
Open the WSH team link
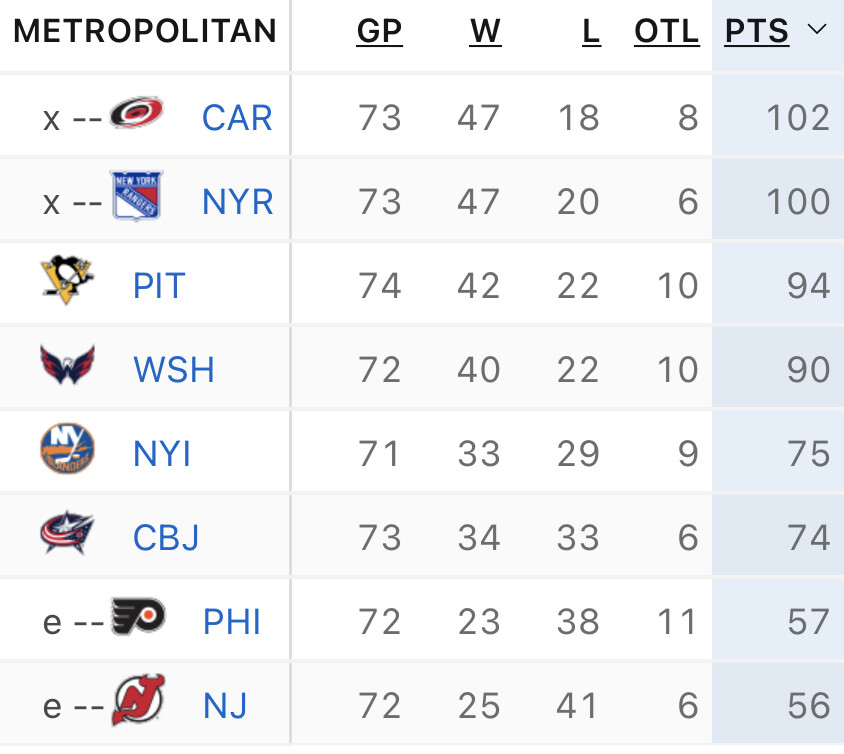174,370
